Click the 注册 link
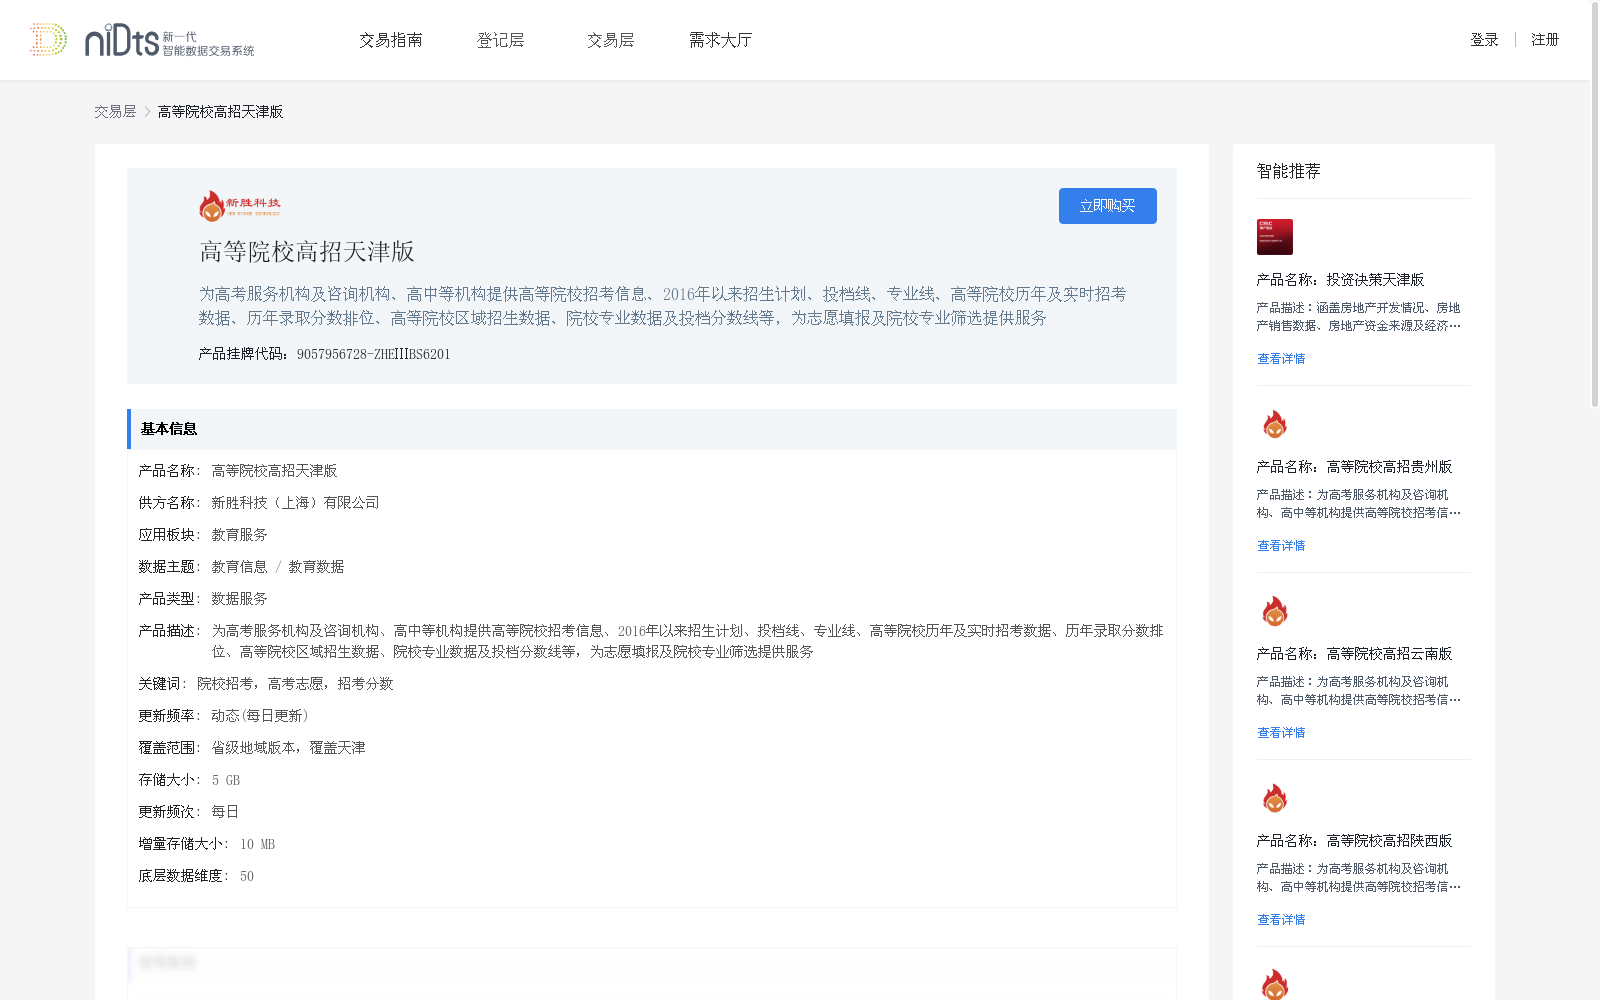1600x1000 pixels. (x=1545, y=40)
